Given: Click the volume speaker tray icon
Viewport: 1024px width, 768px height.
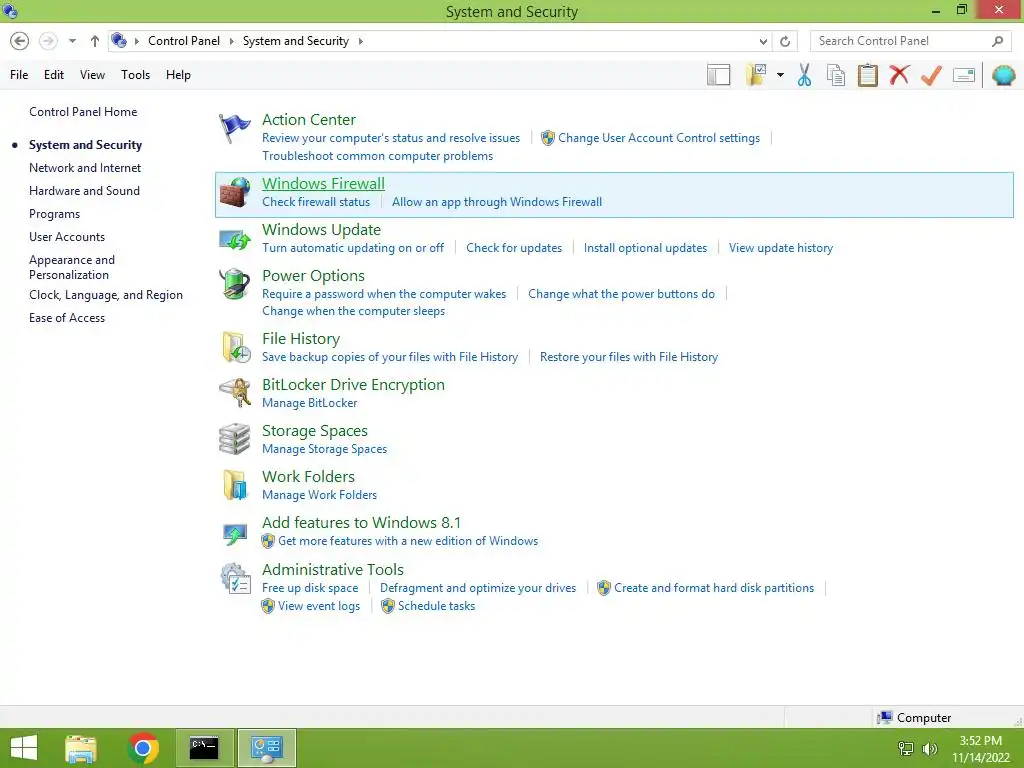Looking at the screenshot, I should point(930,748).
